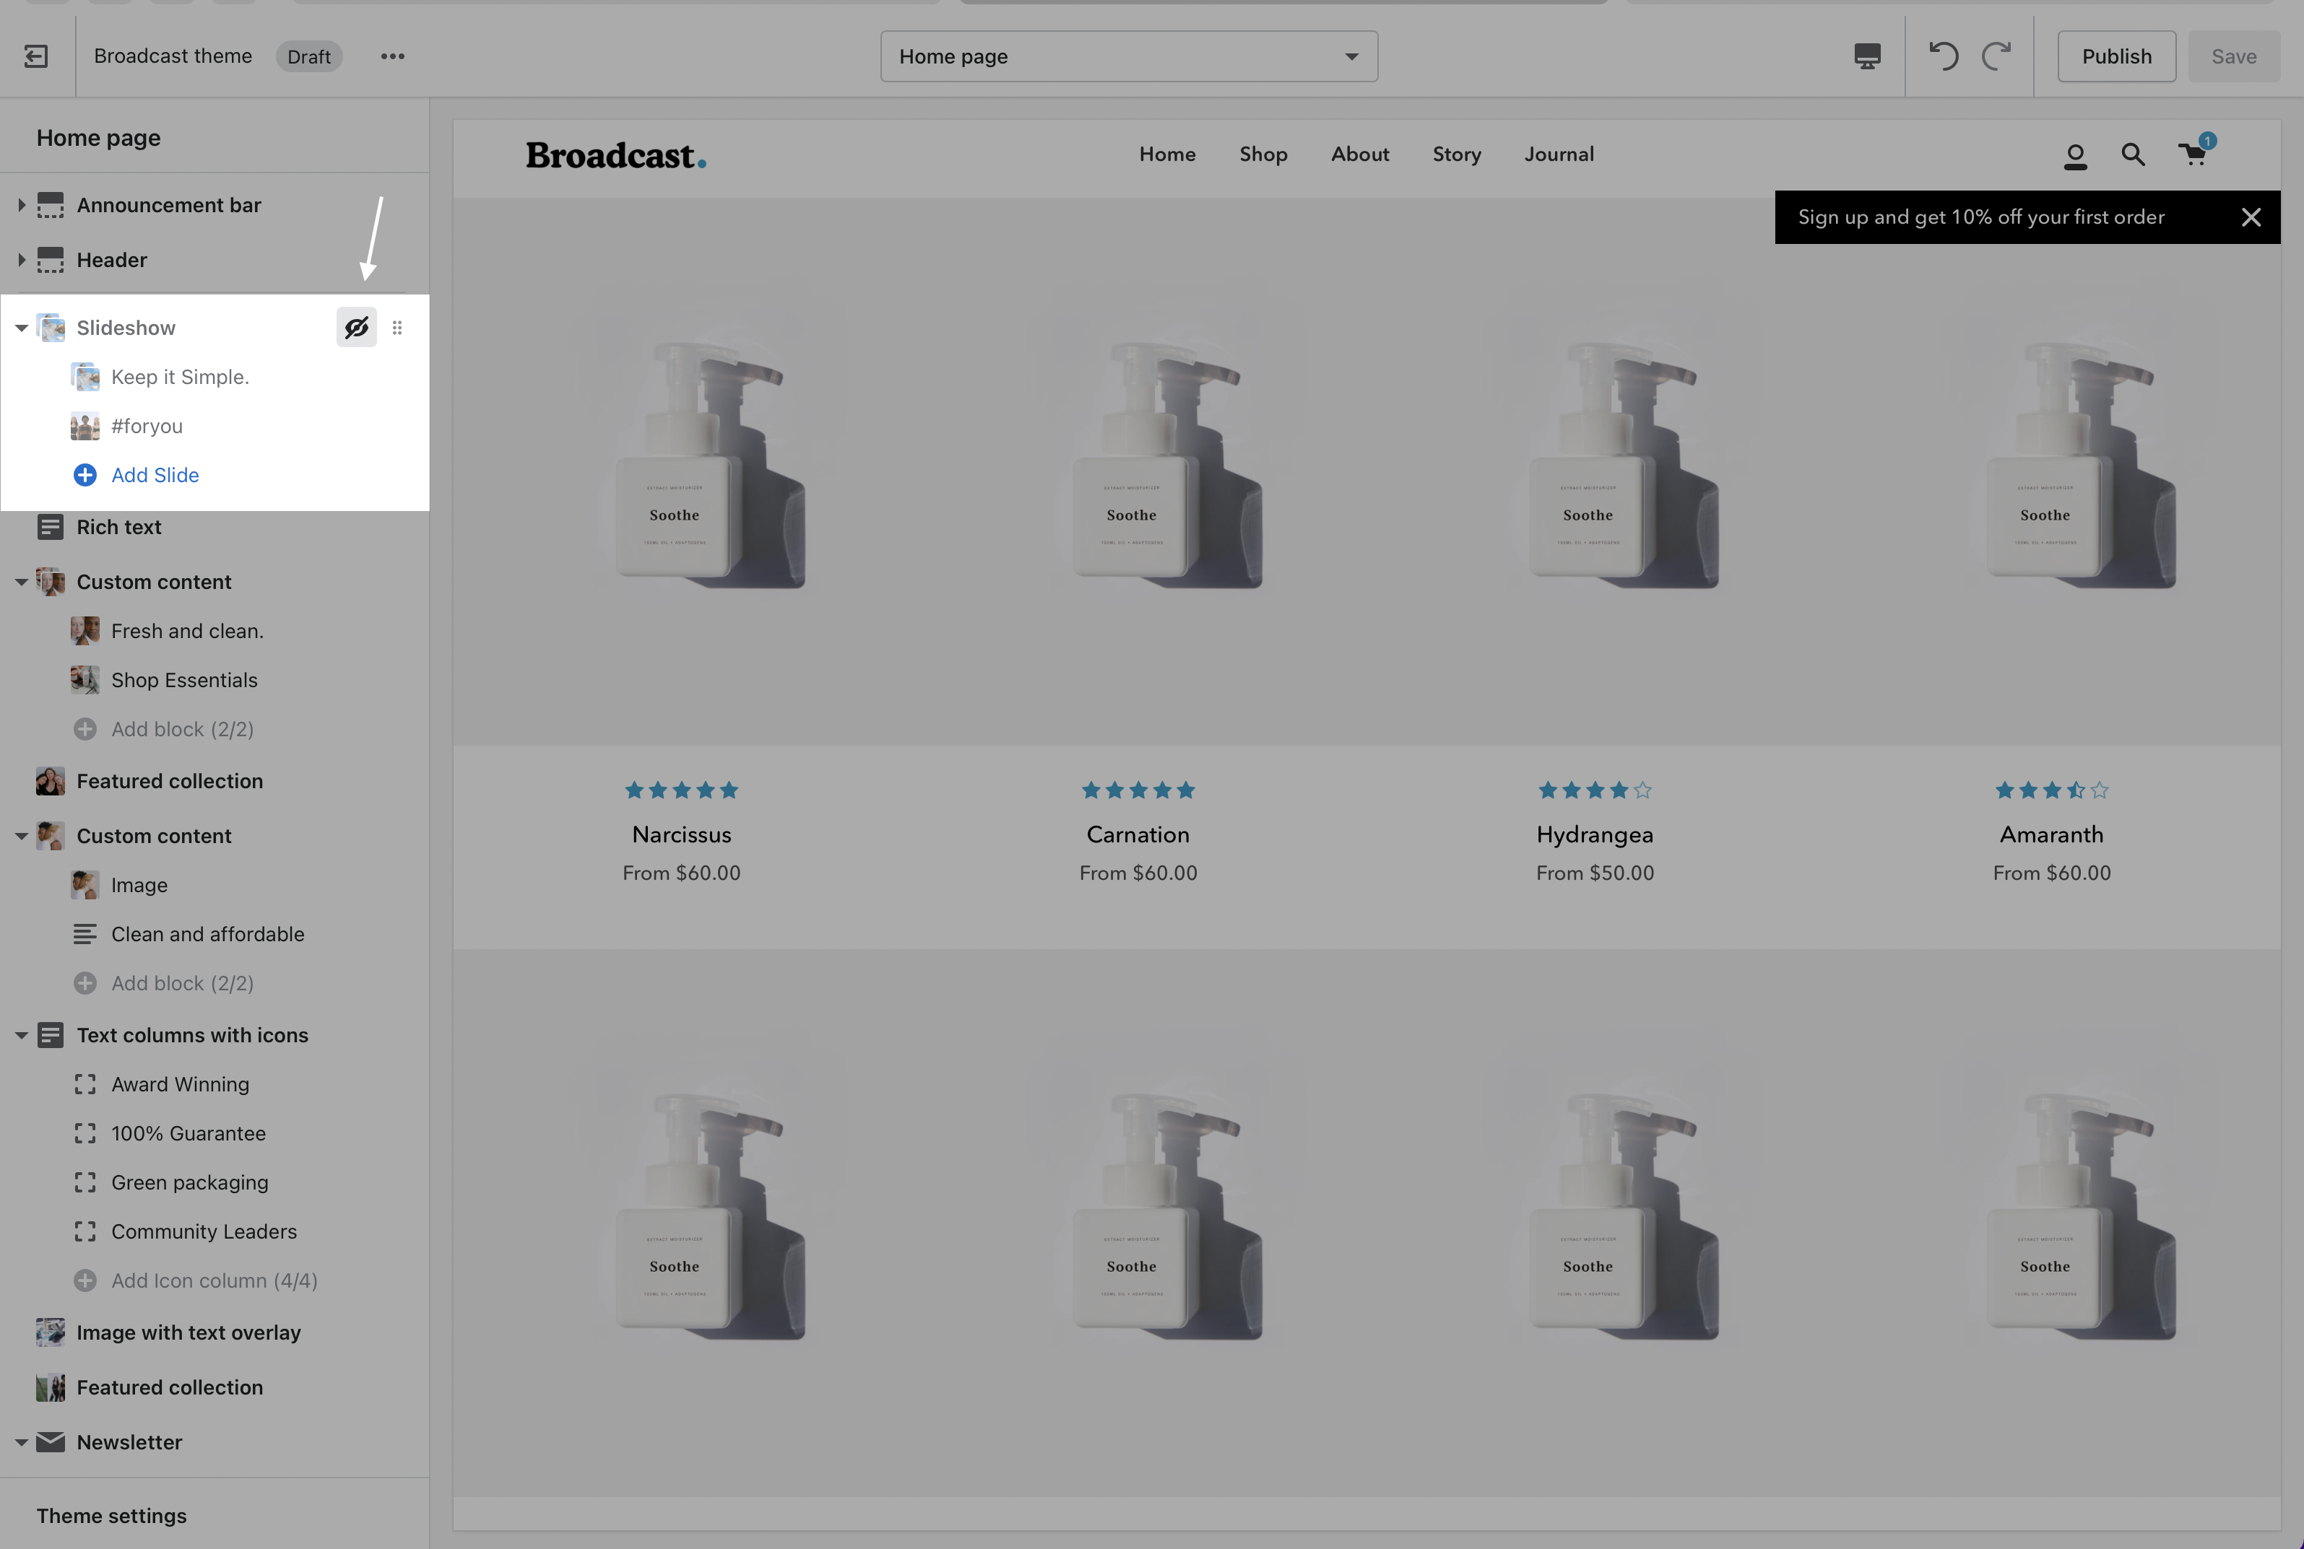Click the desktop preview monitor icon

click(1866, 56)
